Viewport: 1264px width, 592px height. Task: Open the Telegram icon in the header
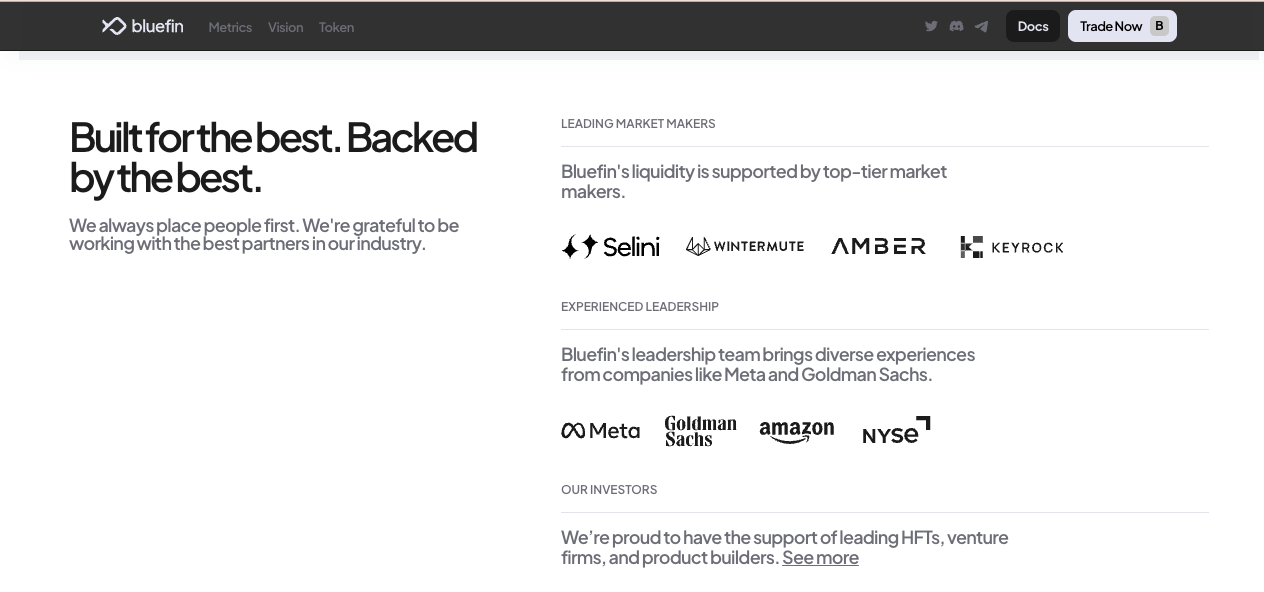(x=981, y=26)
